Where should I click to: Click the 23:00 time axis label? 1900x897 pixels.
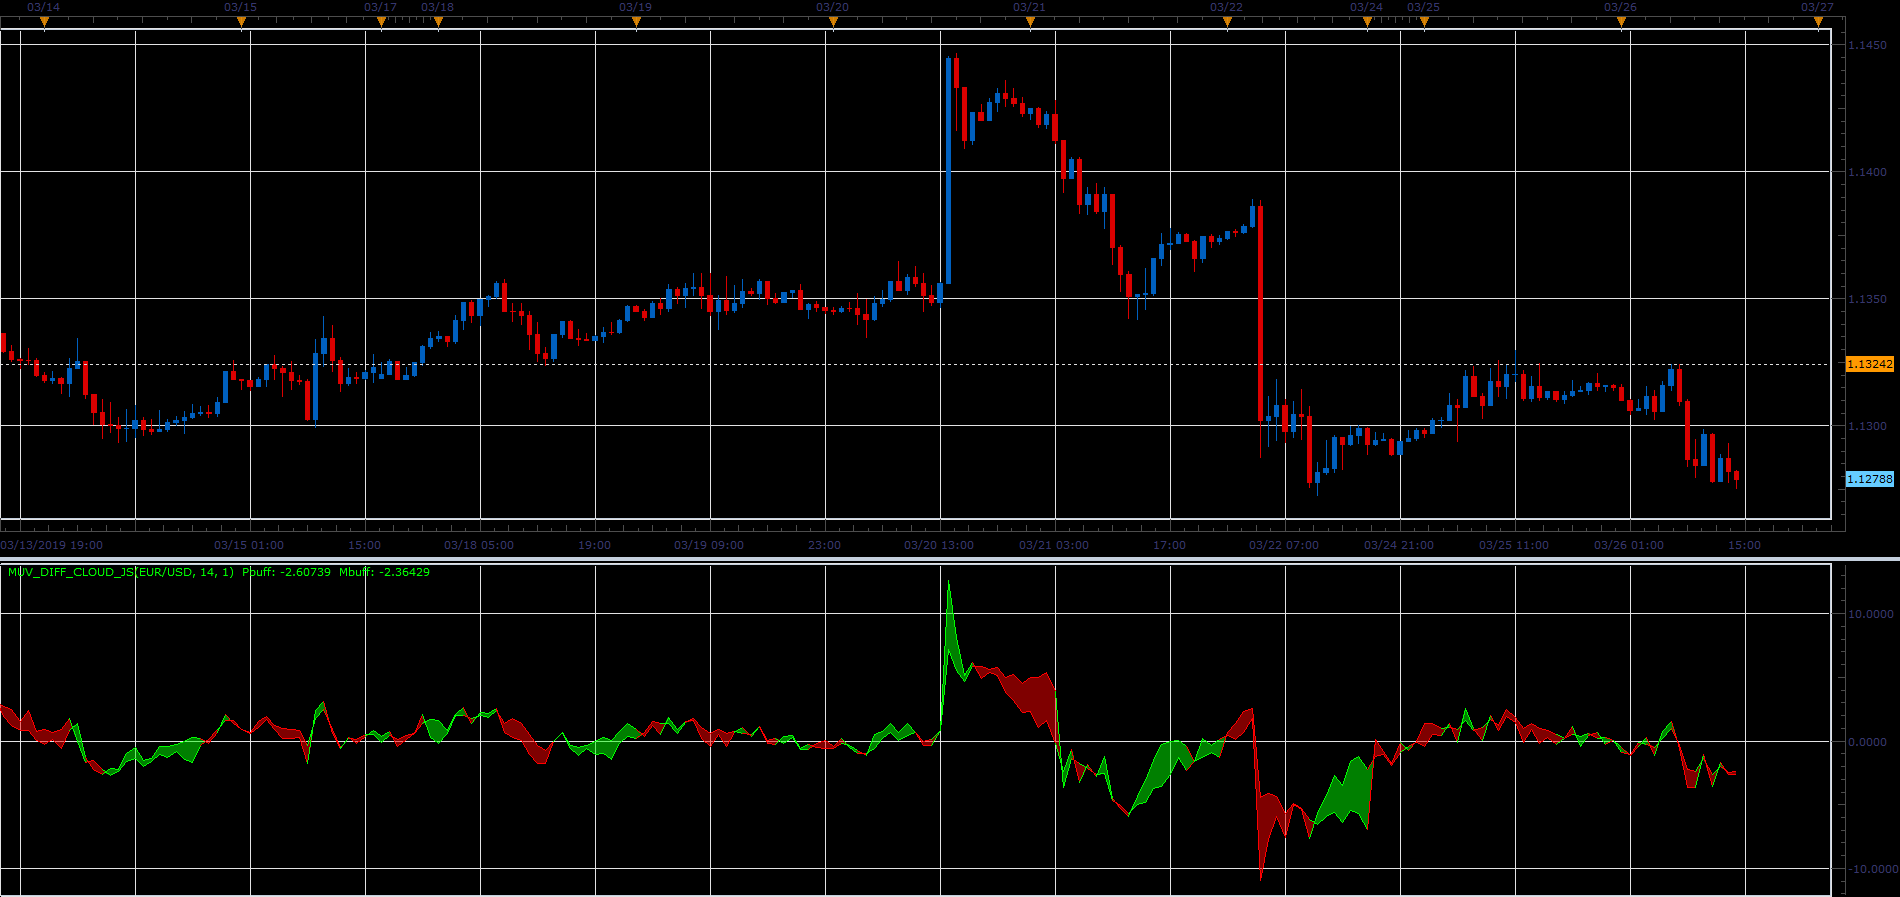pyautogui.click(x=824, y=545)
